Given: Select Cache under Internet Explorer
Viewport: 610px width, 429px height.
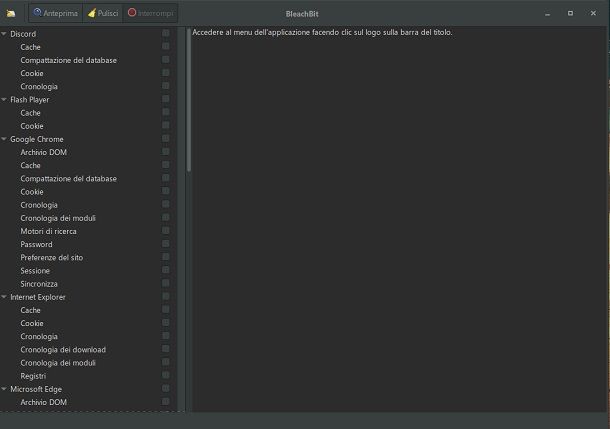Looking at the screenshot, I should [x=30, y=310].
